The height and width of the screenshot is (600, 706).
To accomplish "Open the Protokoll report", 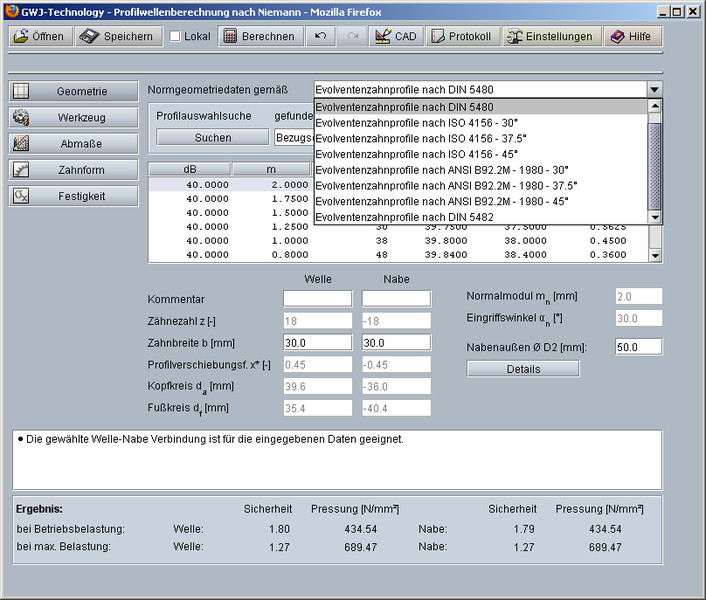I will point(461,36).
